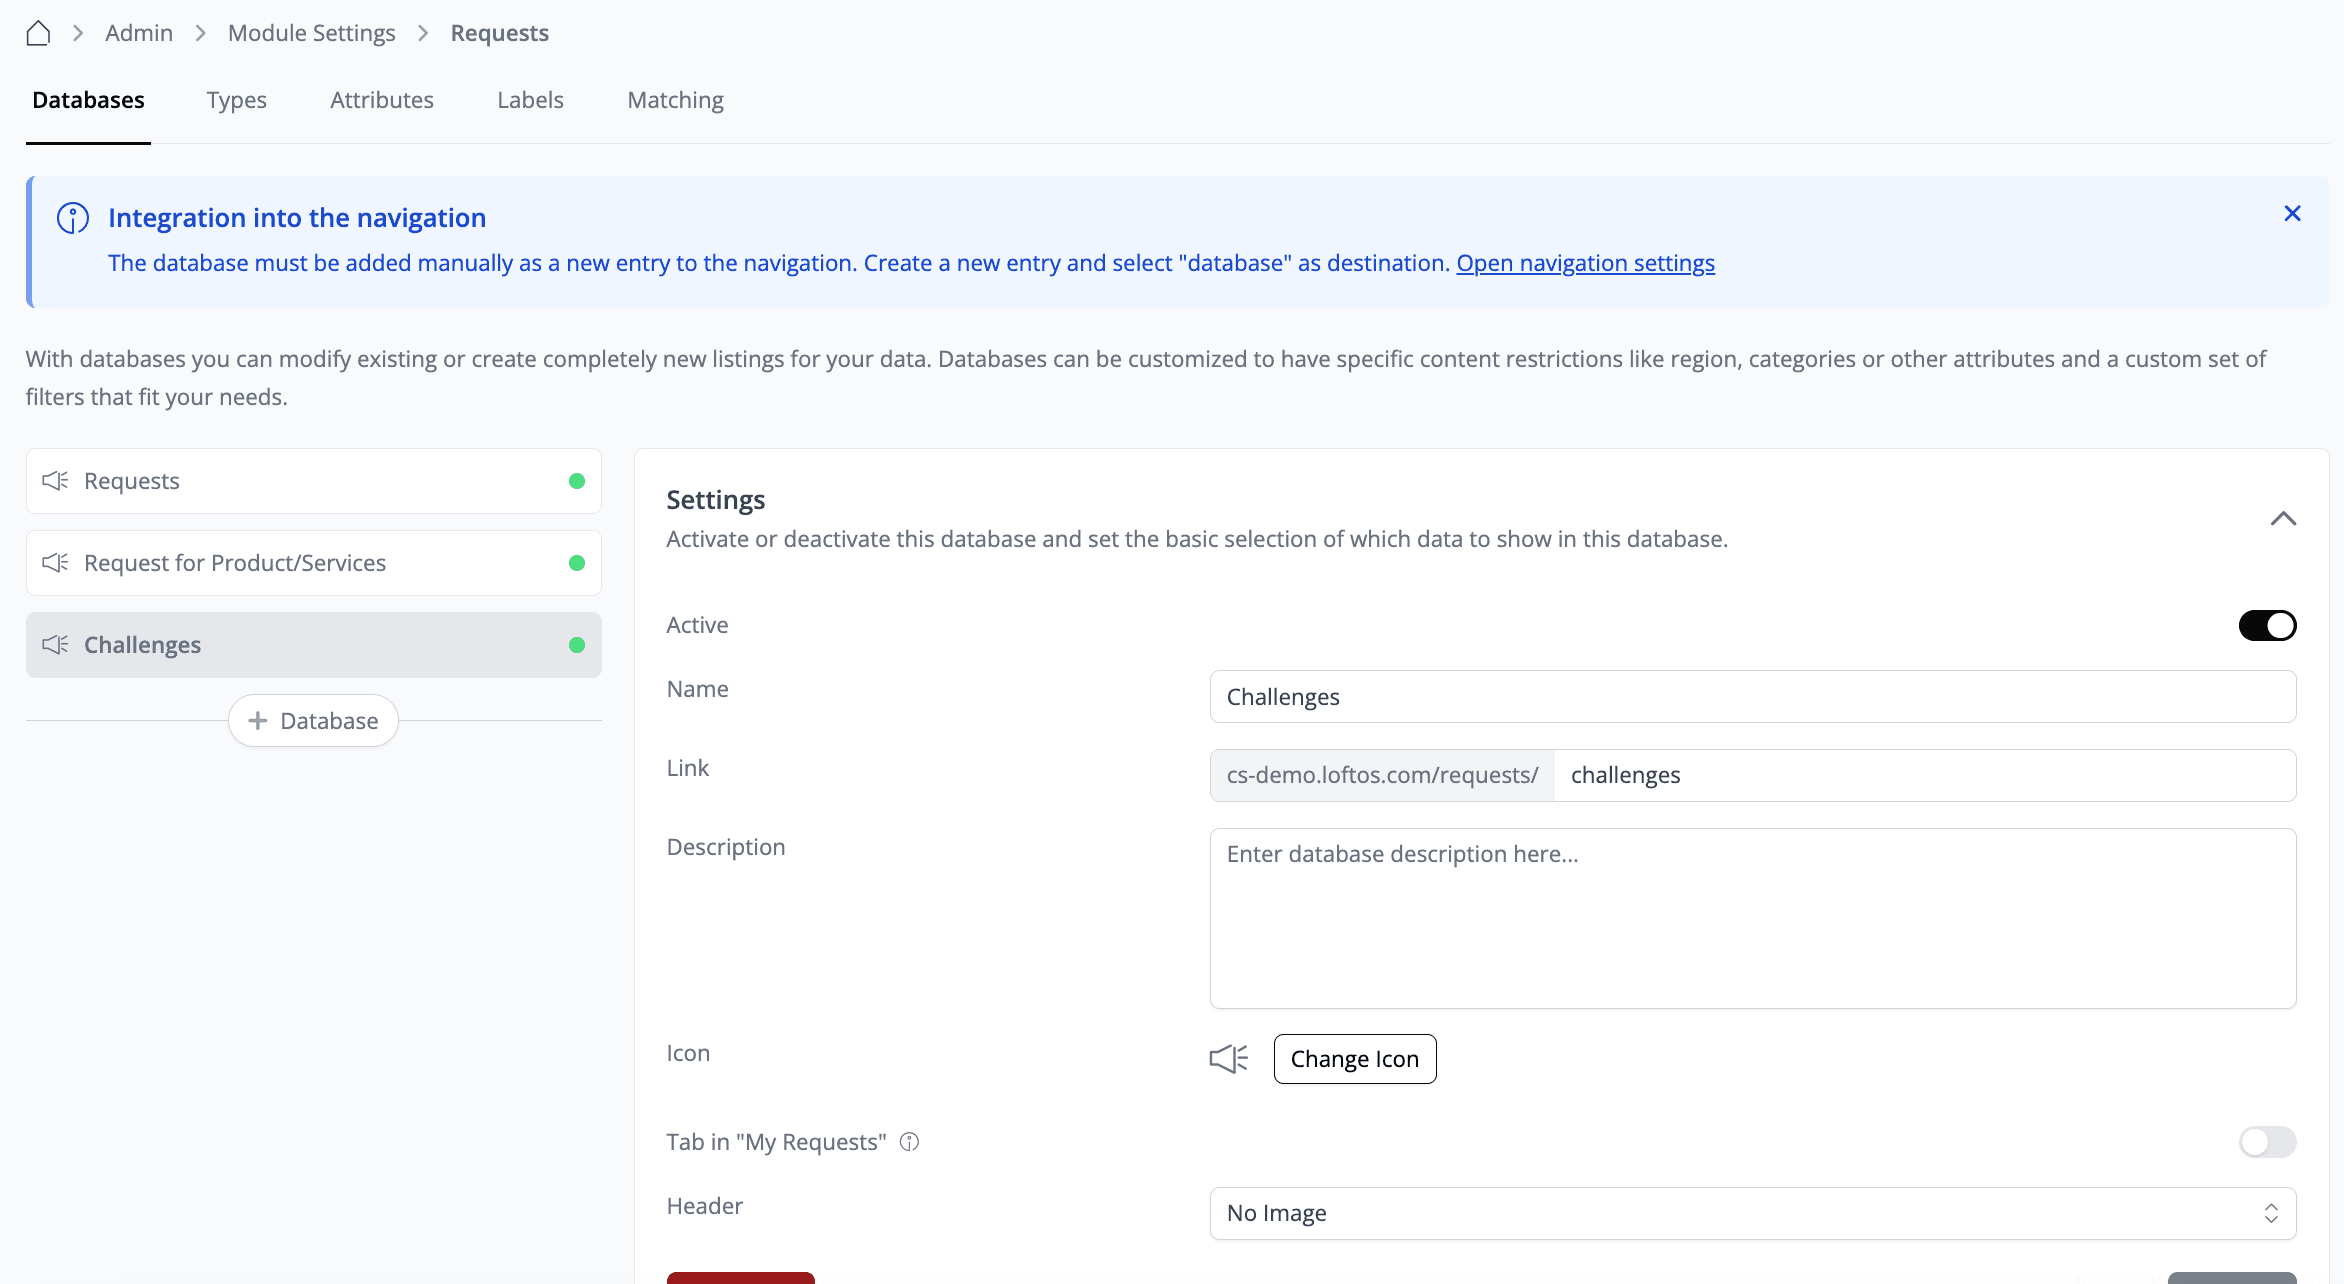The height and width of the screenshot is (1284, 2344).
Task: Click megaphone icon of Request for Product/Services
Action: pyautogui.click(x=55, y=563)
